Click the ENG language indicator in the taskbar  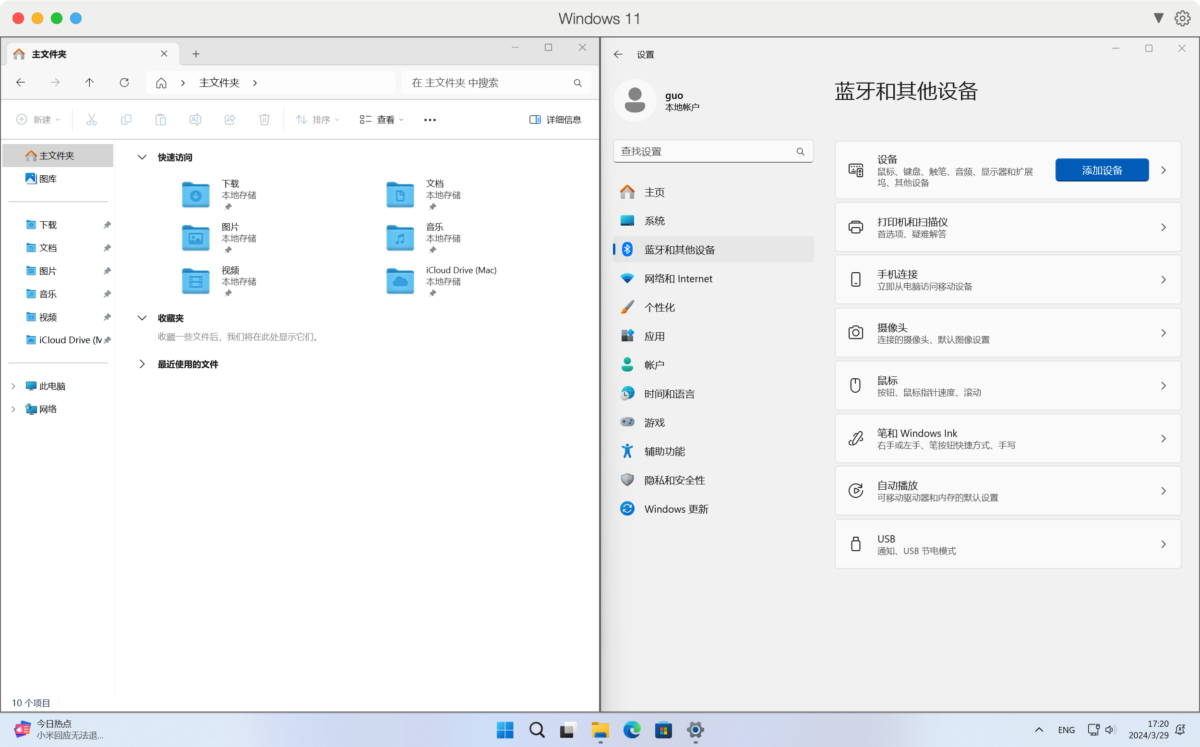point(1066,730)
